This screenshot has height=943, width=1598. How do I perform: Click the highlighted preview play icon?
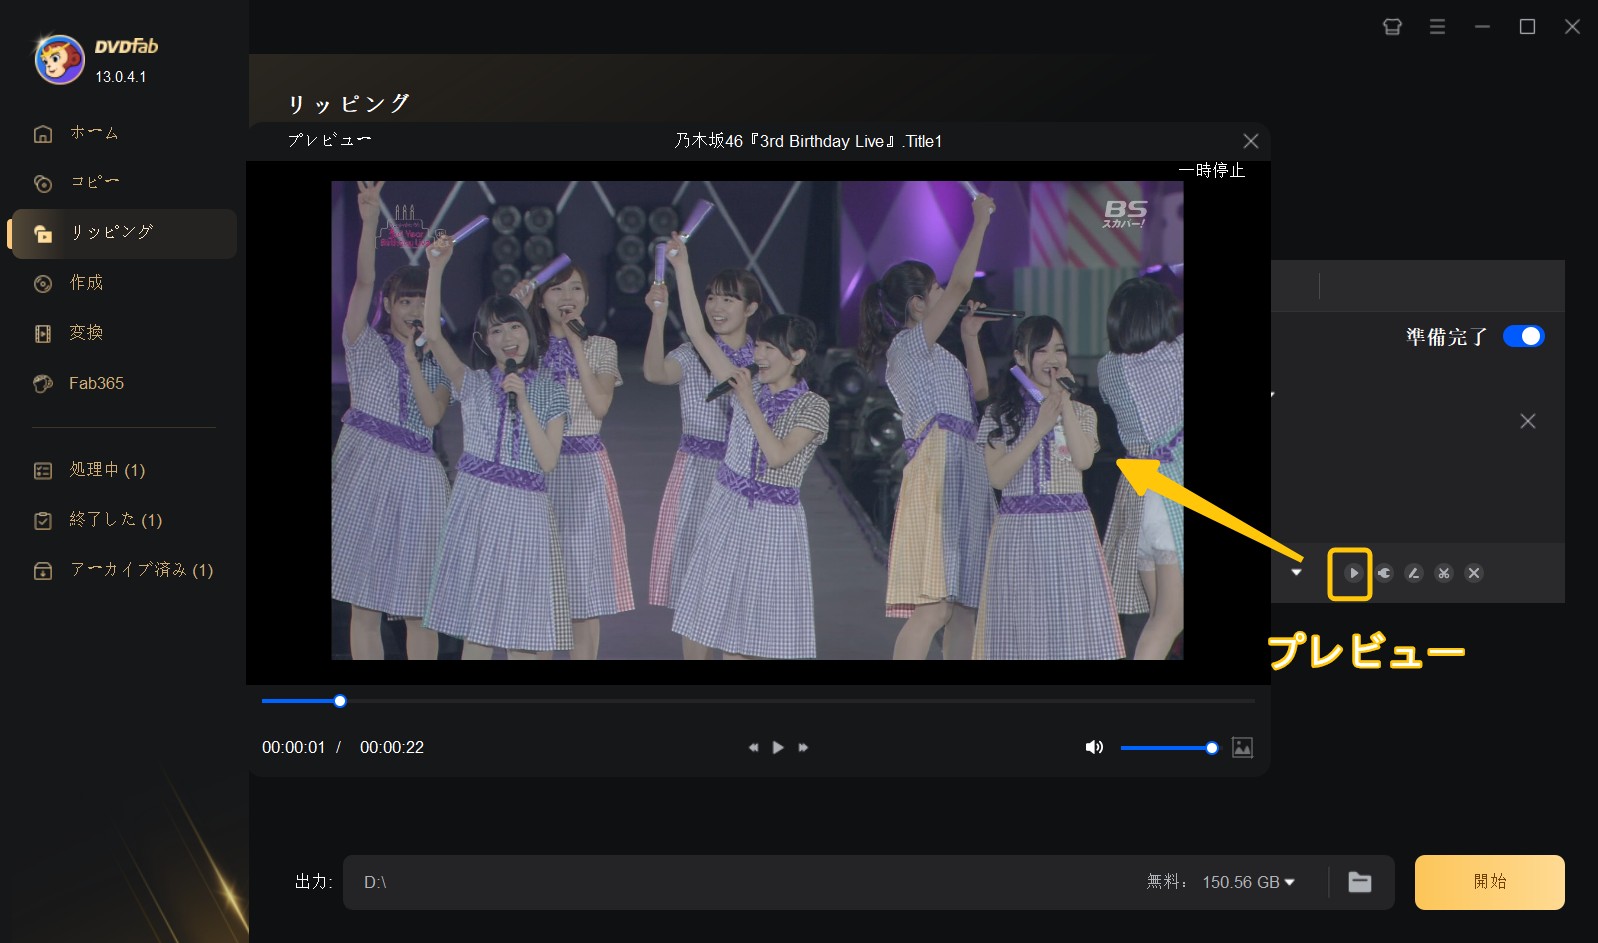pyautogui.click(x=1353, y=573)
